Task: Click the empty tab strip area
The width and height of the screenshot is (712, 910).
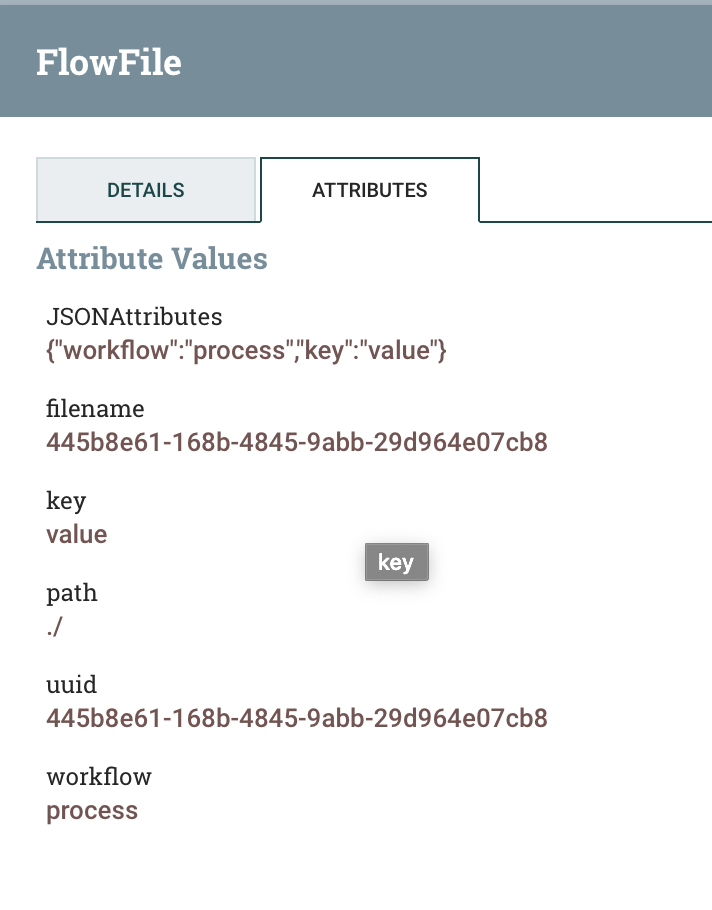Action: (600, 190)
